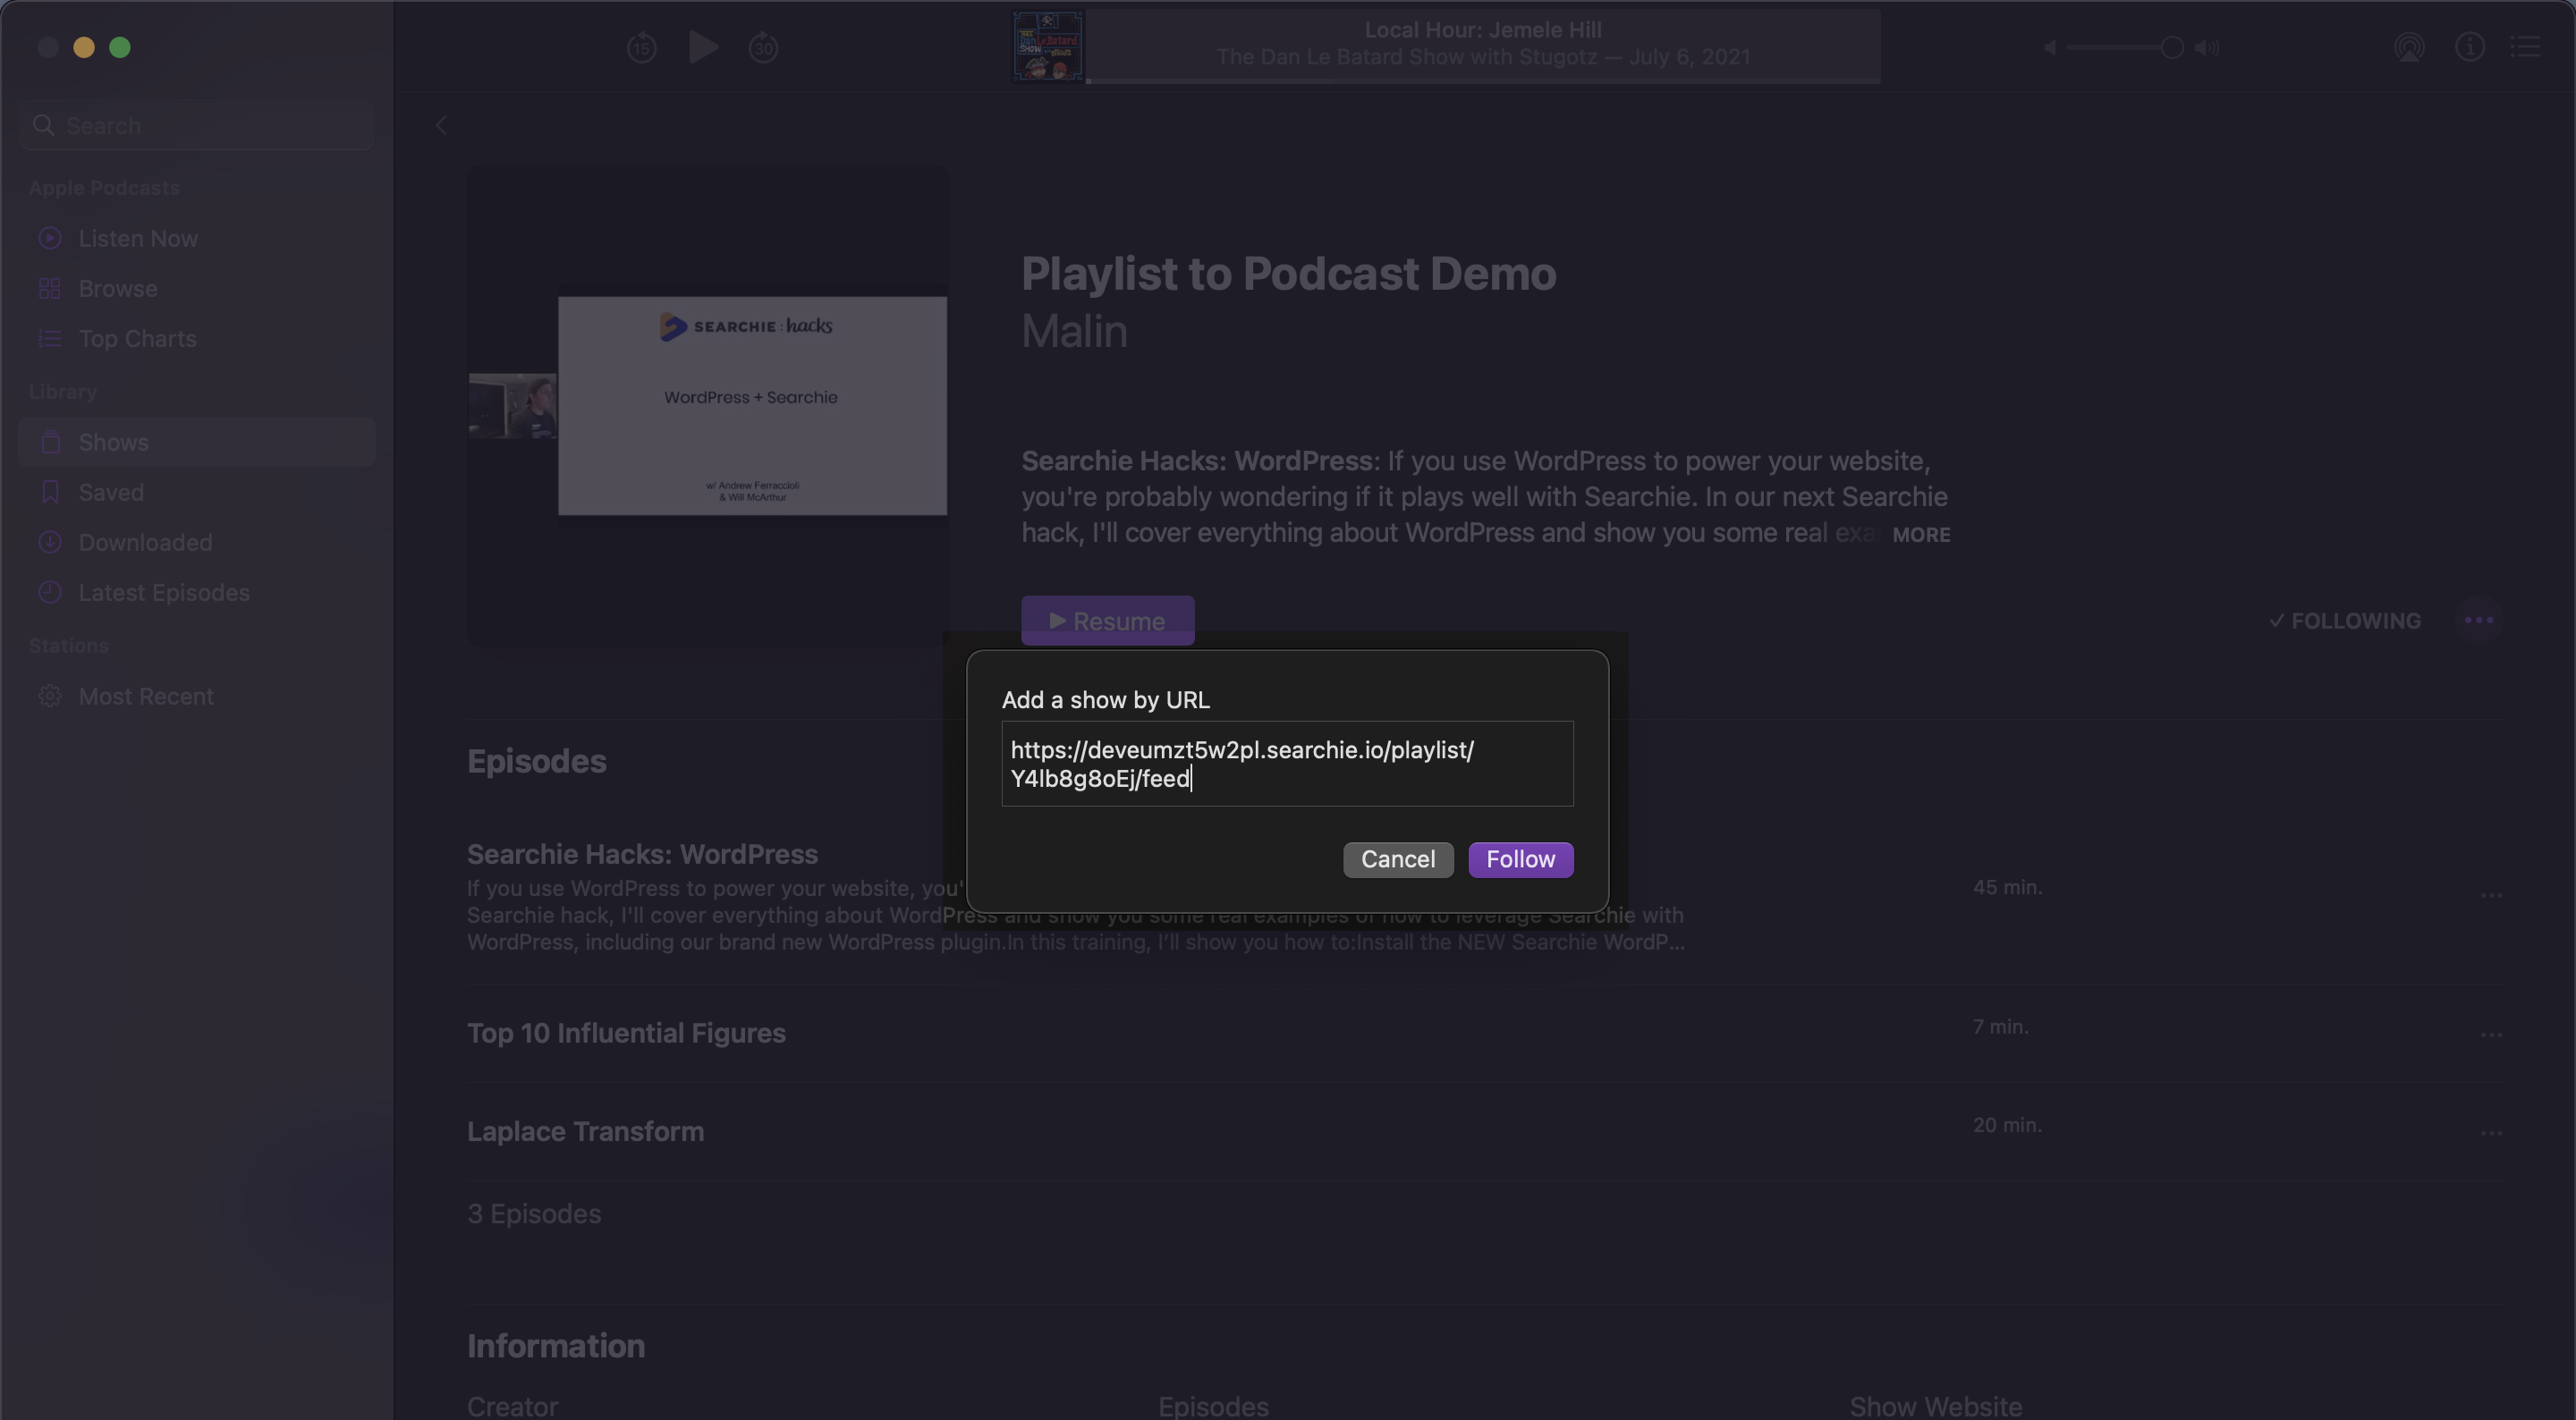This screenshot has width=2576, height=1420.
Task: Click the Downloaded arrow icon
Action: pos(50,542)
